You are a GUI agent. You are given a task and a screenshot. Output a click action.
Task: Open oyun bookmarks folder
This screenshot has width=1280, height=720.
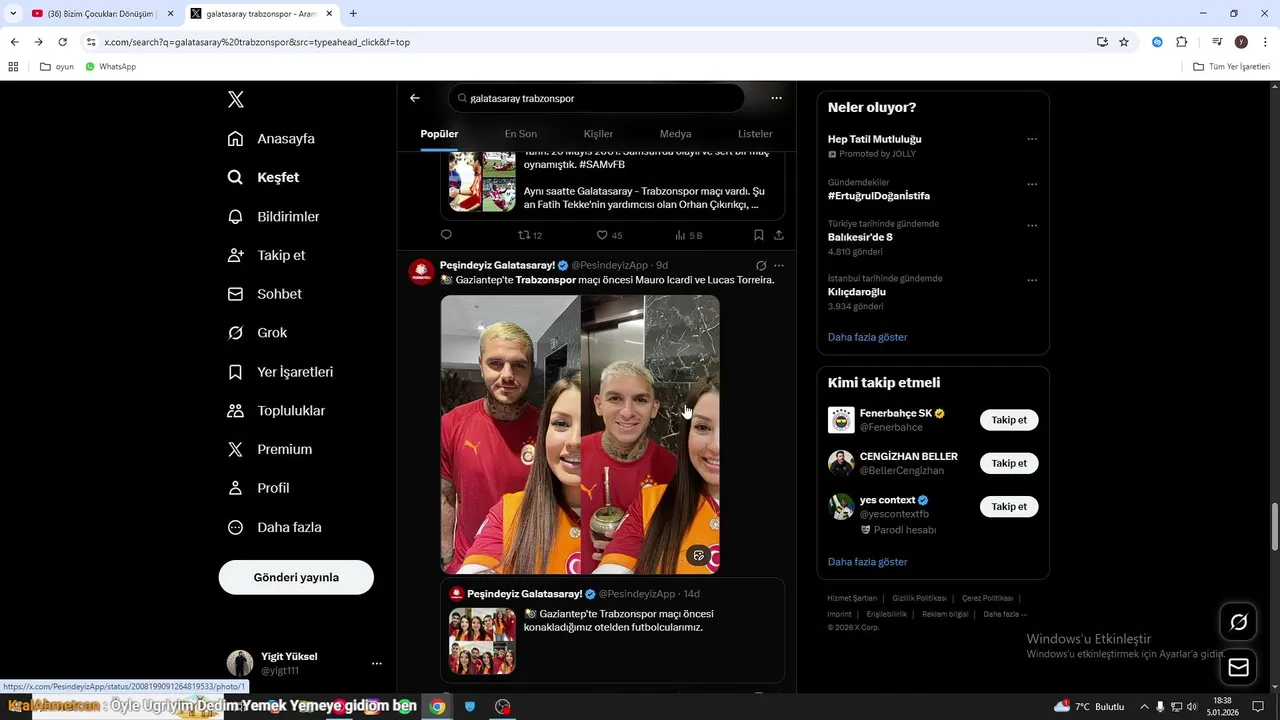[x=56, y=67]
